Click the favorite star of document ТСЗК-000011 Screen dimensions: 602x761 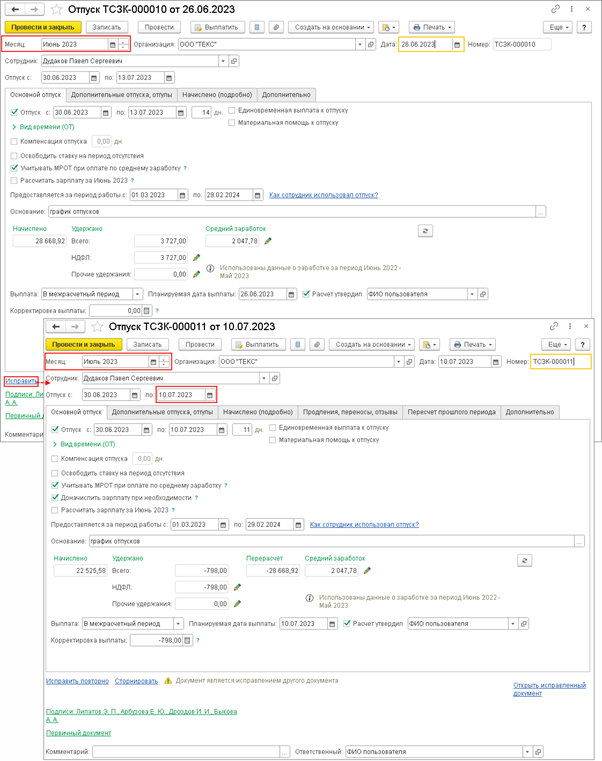[x=97, y=327]
